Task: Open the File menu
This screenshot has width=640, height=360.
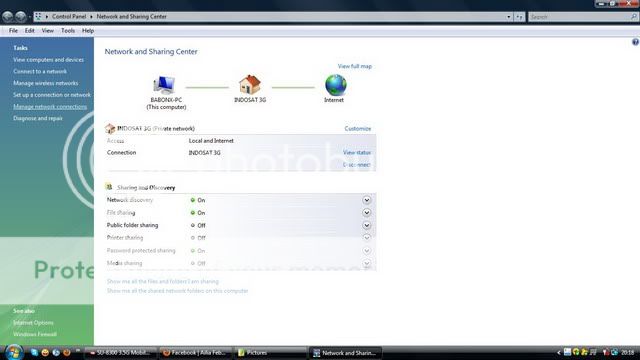Action: coord(13,31)
